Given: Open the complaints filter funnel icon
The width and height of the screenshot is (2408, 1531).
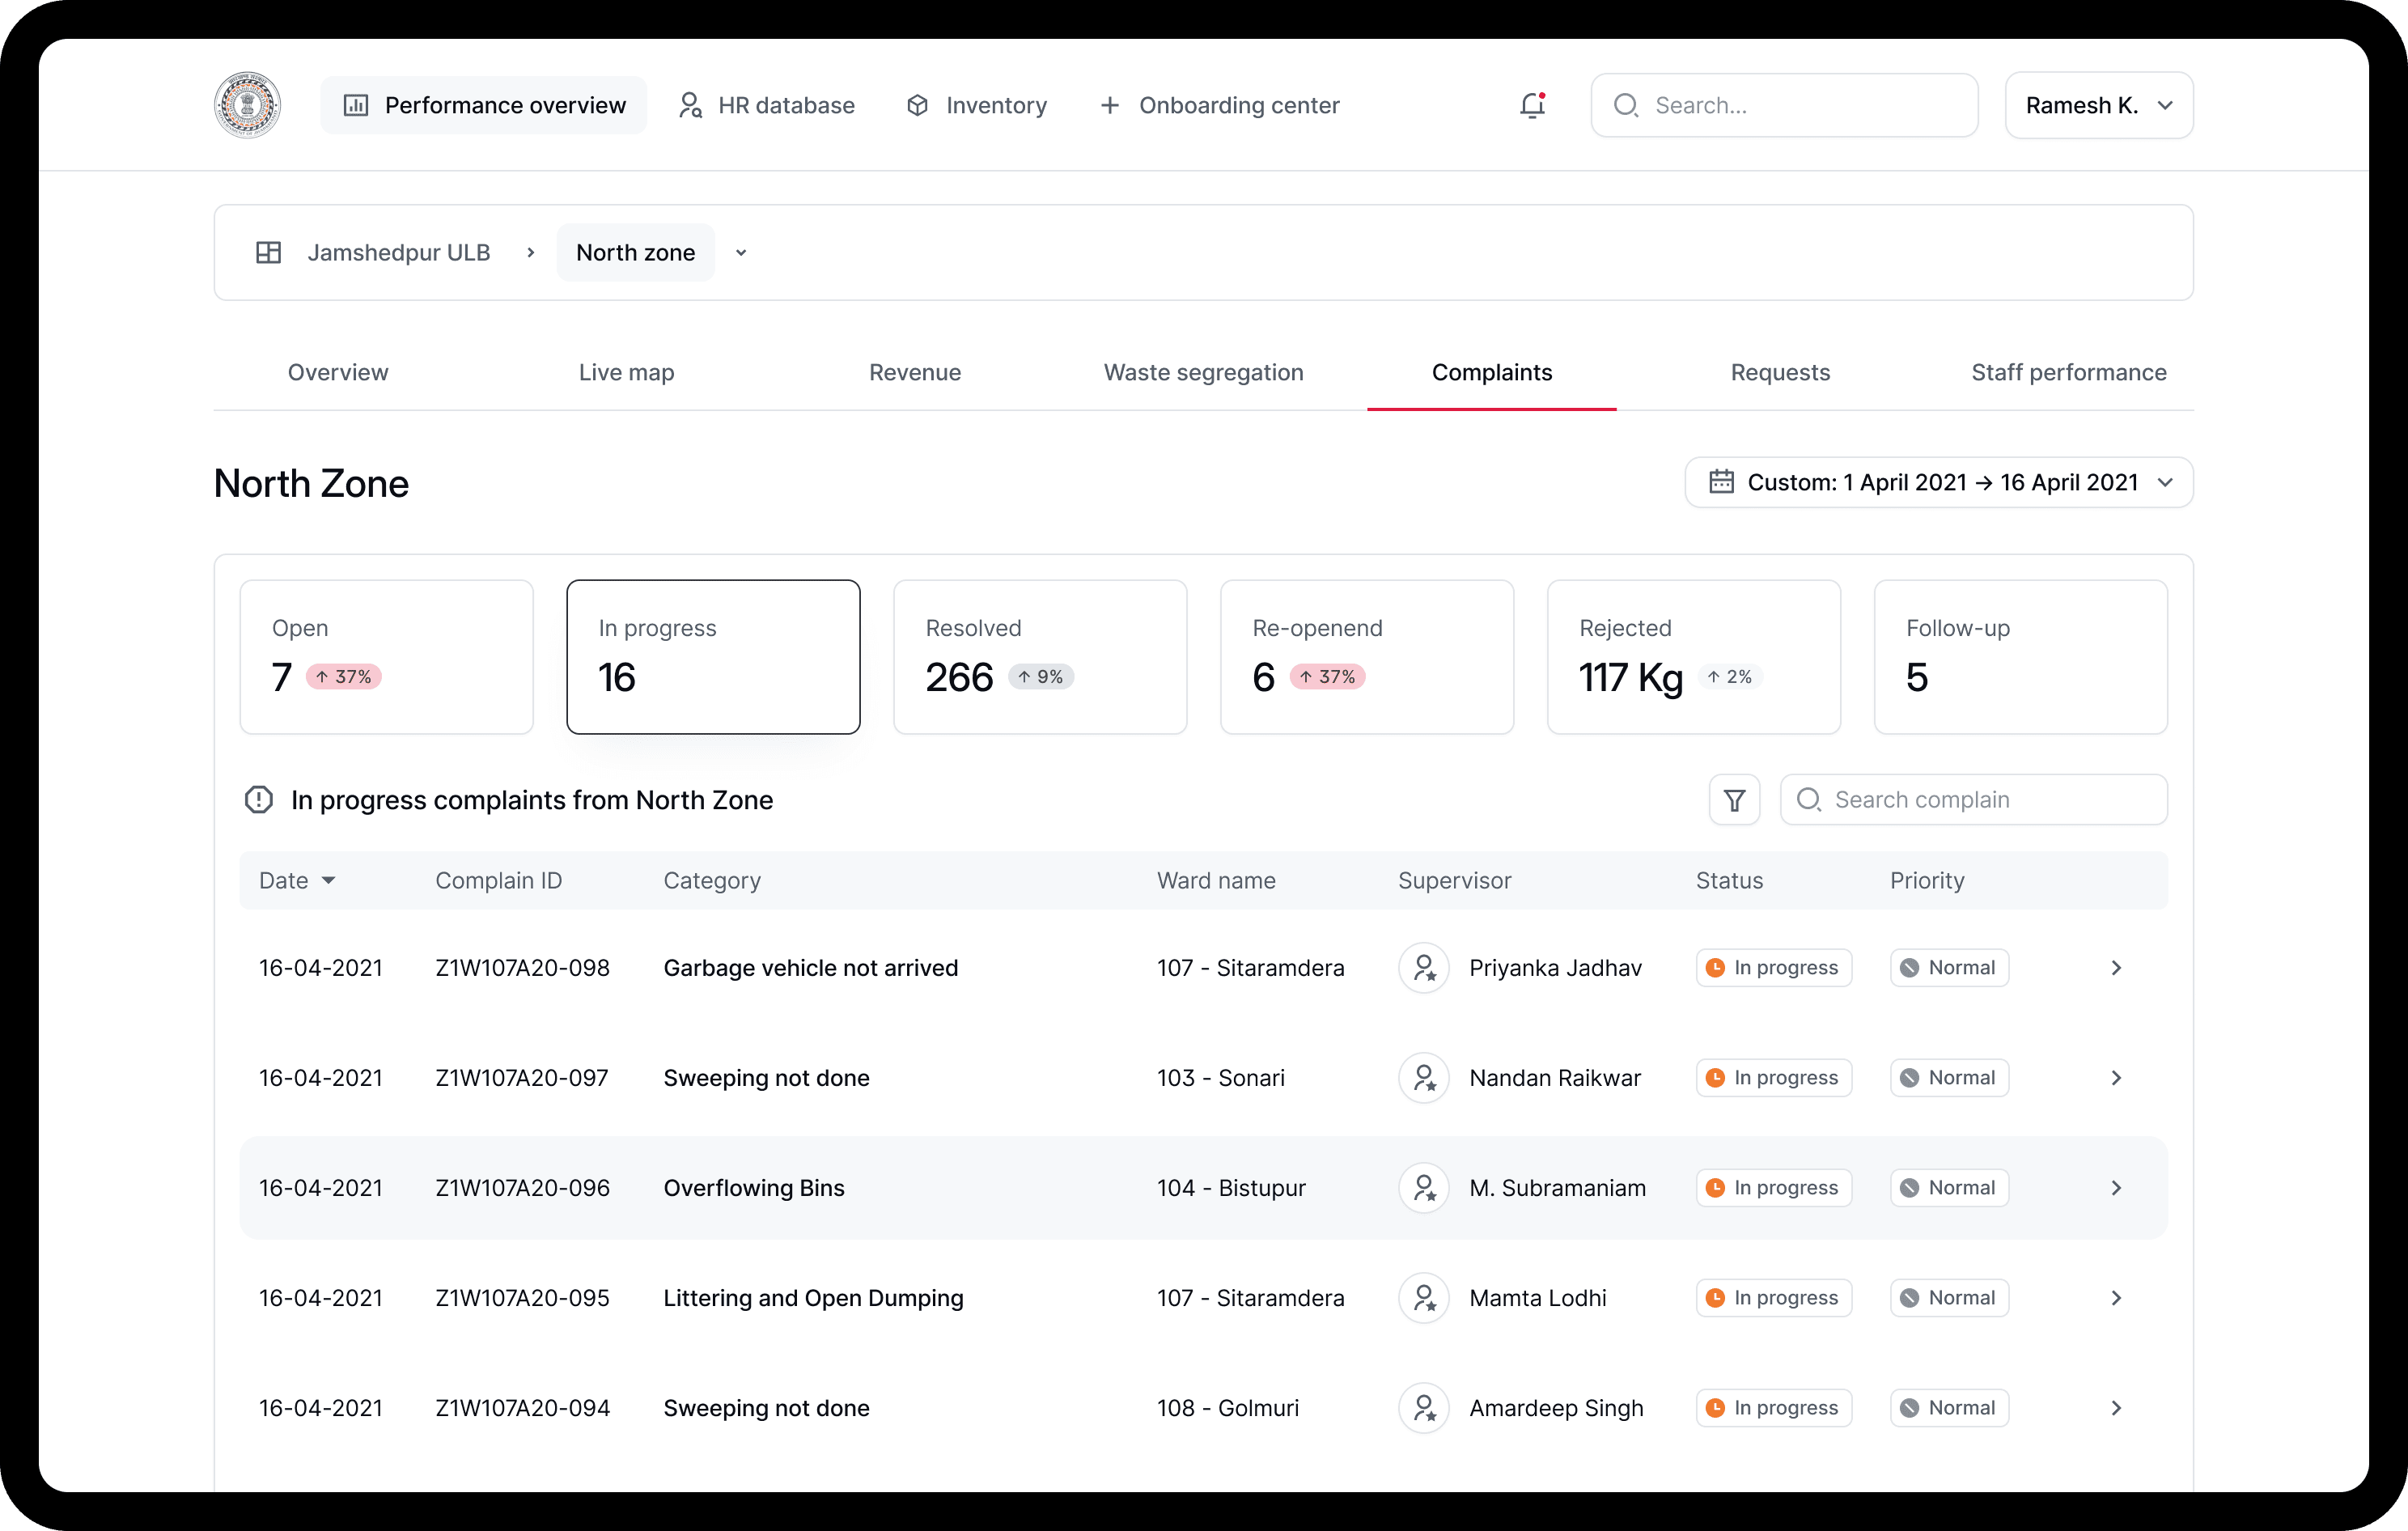Looking at the screenshot, I should coord(1734,800).
